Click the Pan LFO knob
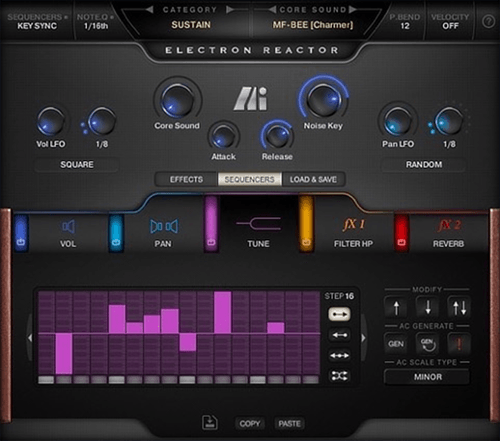The width and height of the screenshot is (500, 441). [x=398, y=121]
